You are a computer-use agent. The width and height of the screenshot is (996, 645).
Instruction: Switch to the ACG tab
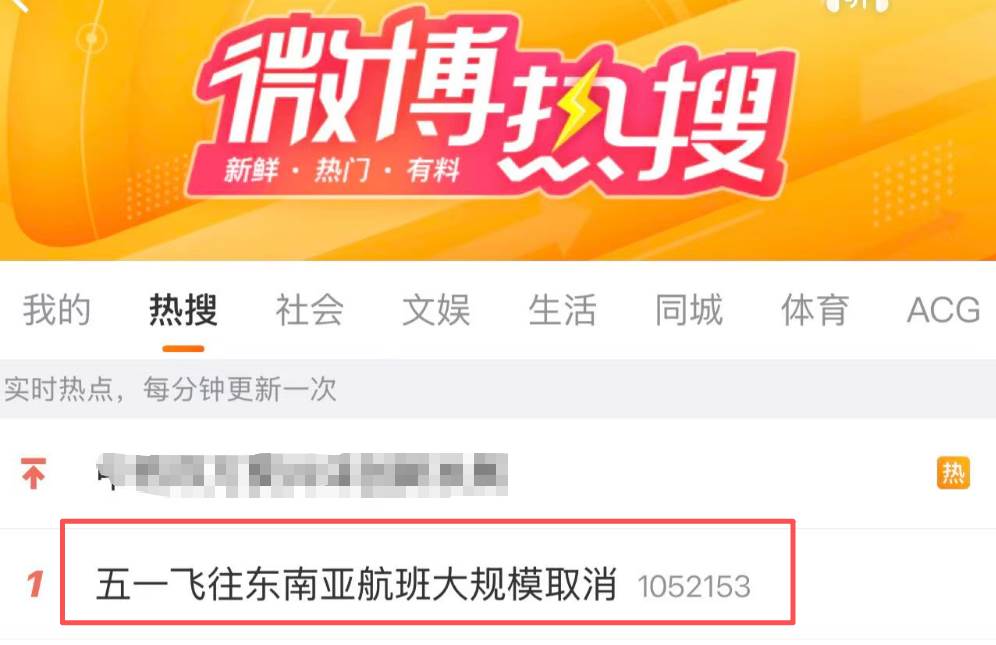coord(943,310)
